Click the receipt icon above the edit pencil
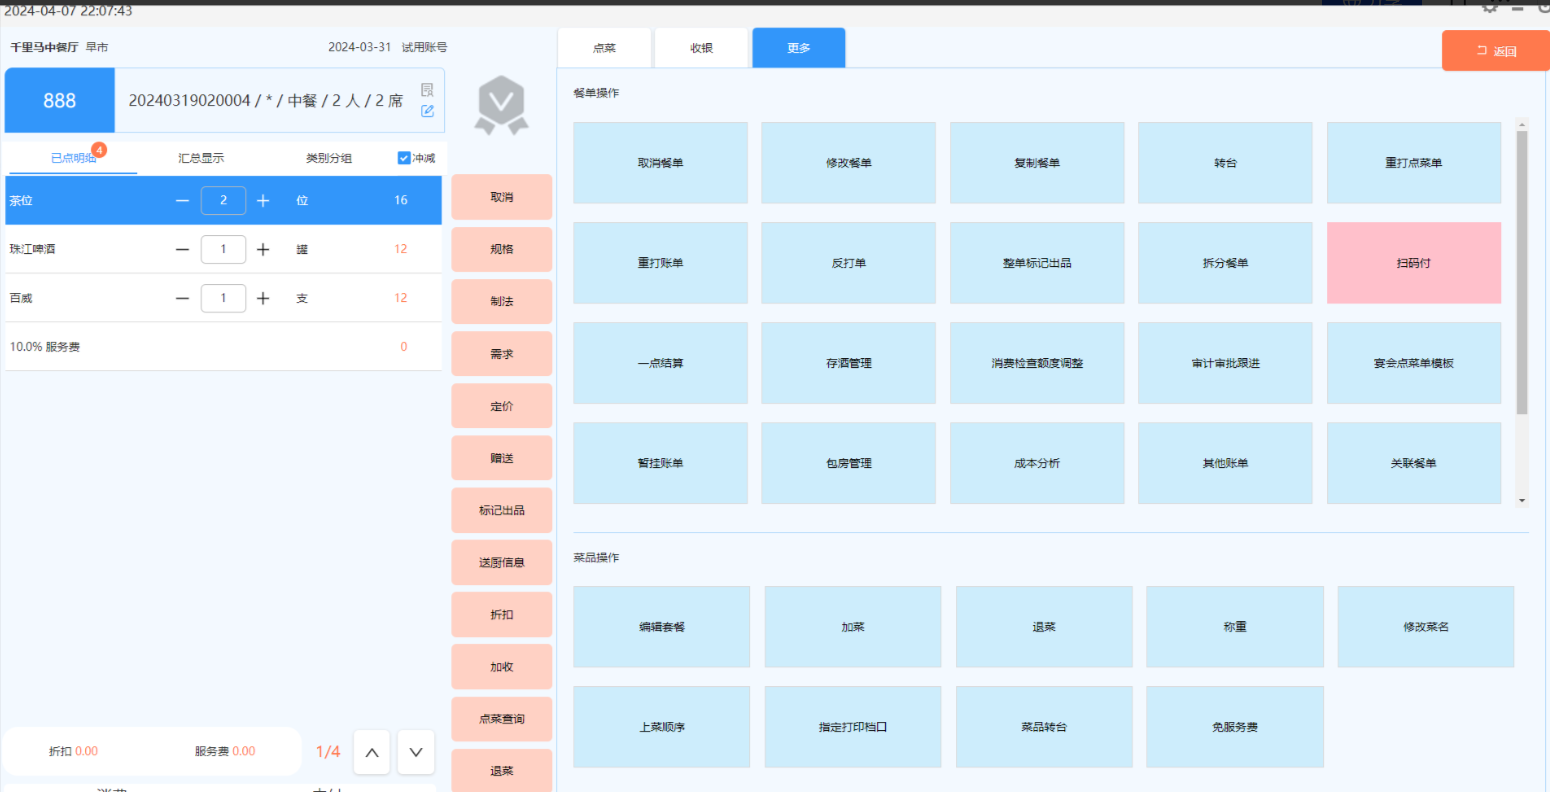 click(427, 90)
